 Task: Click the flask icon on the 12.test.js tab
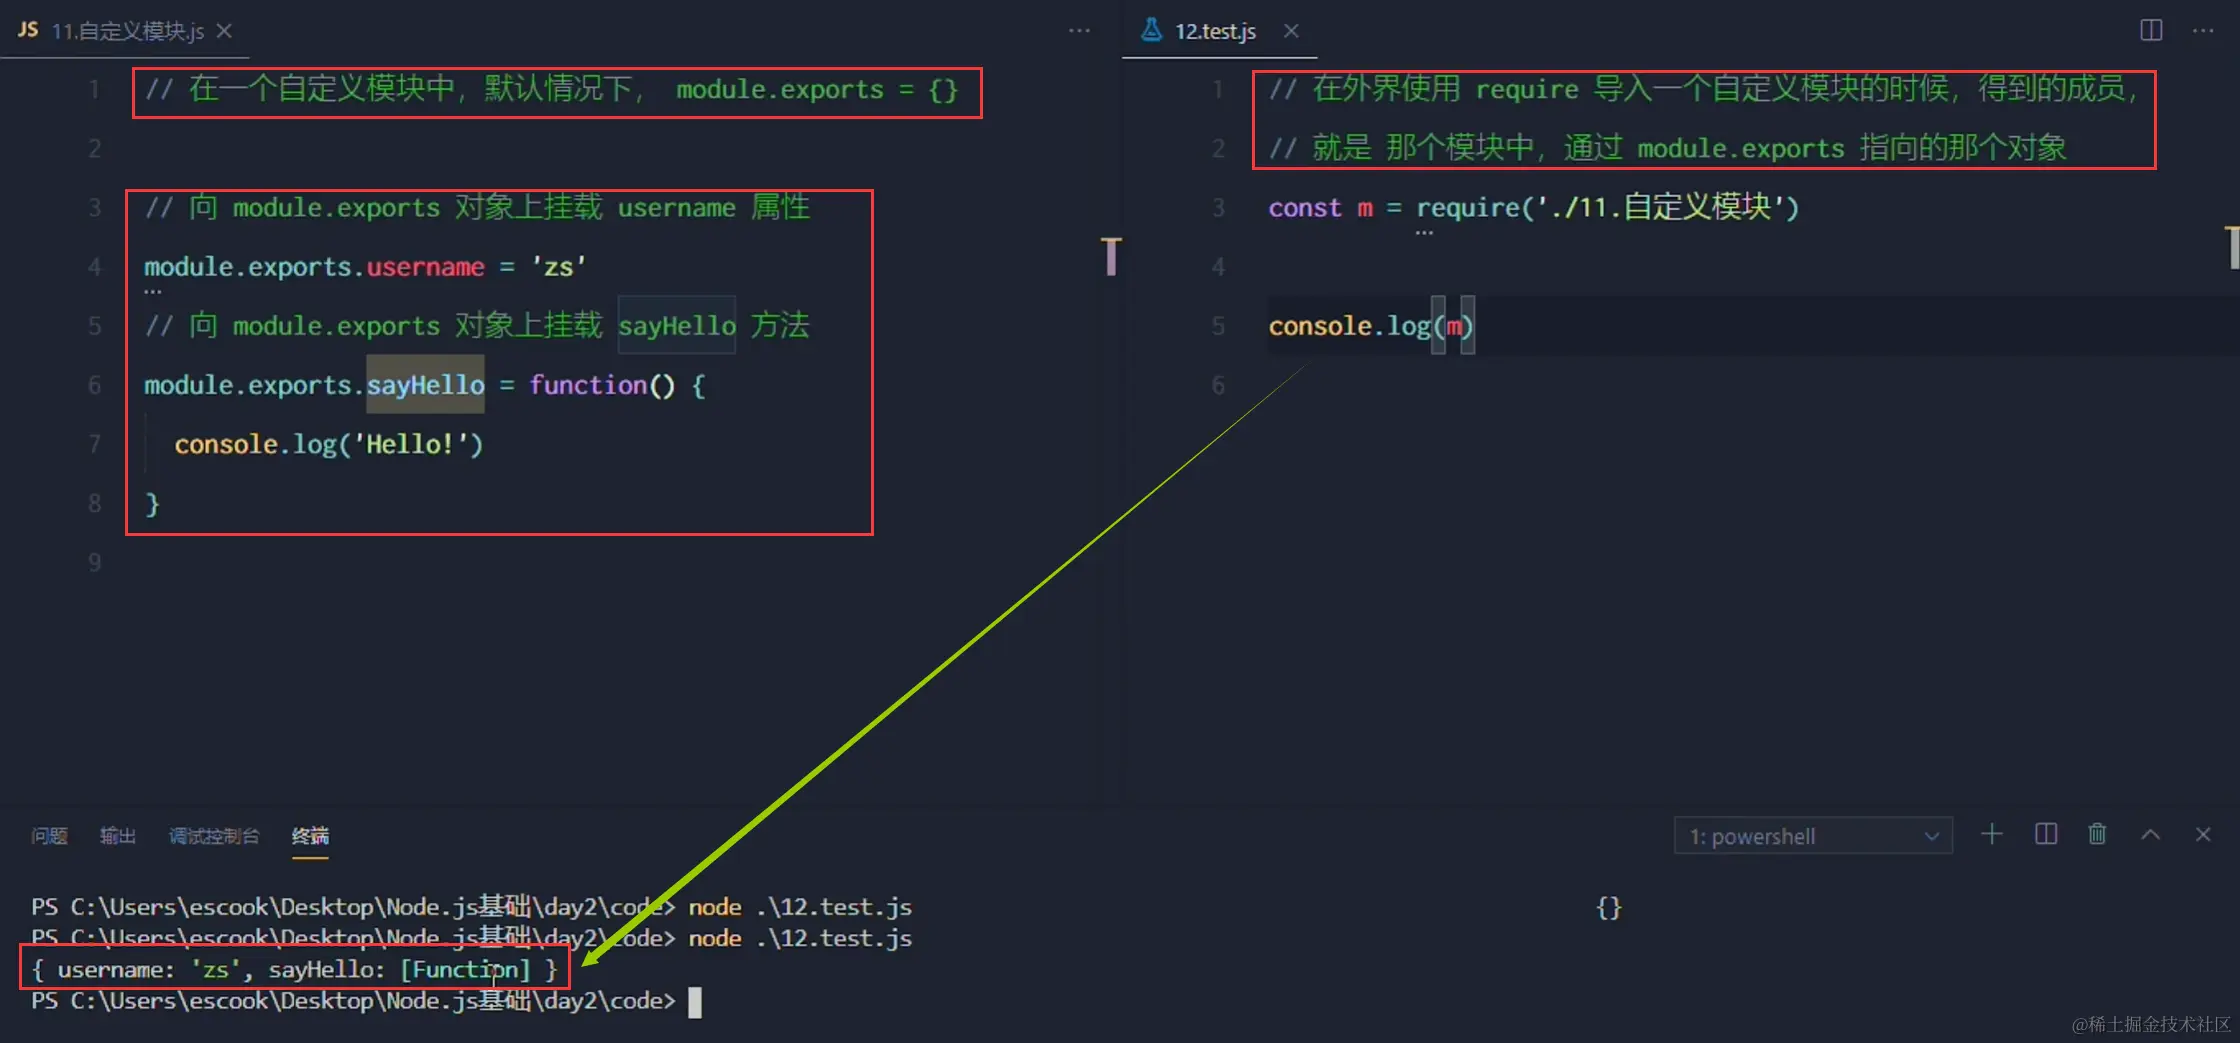coord(1152,30)
